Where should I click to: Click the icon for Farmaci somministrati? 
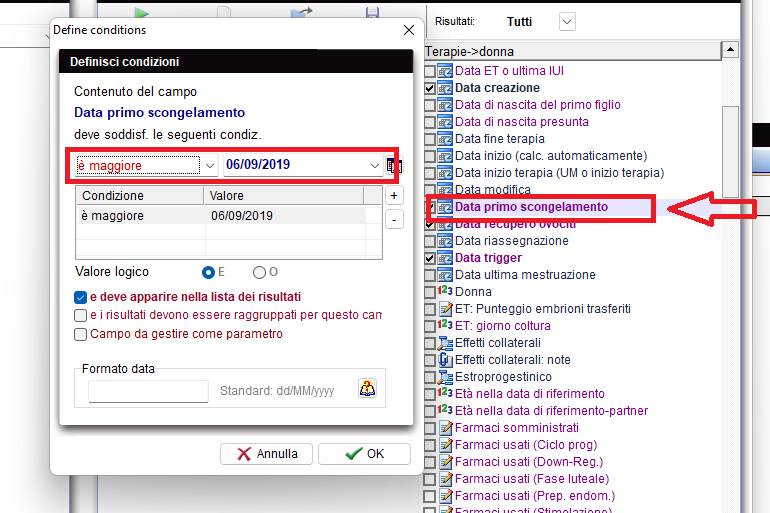tap(445, 428)
